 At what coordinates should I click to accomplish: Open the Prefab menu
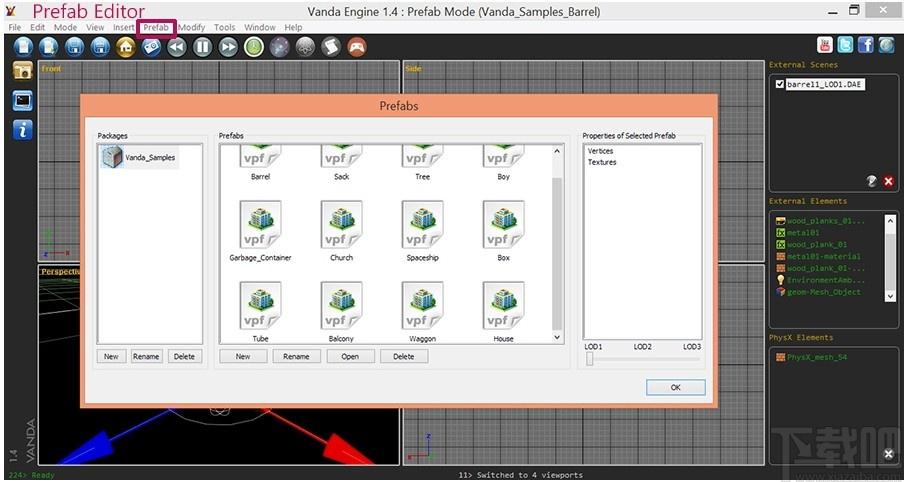click(156, 27)
